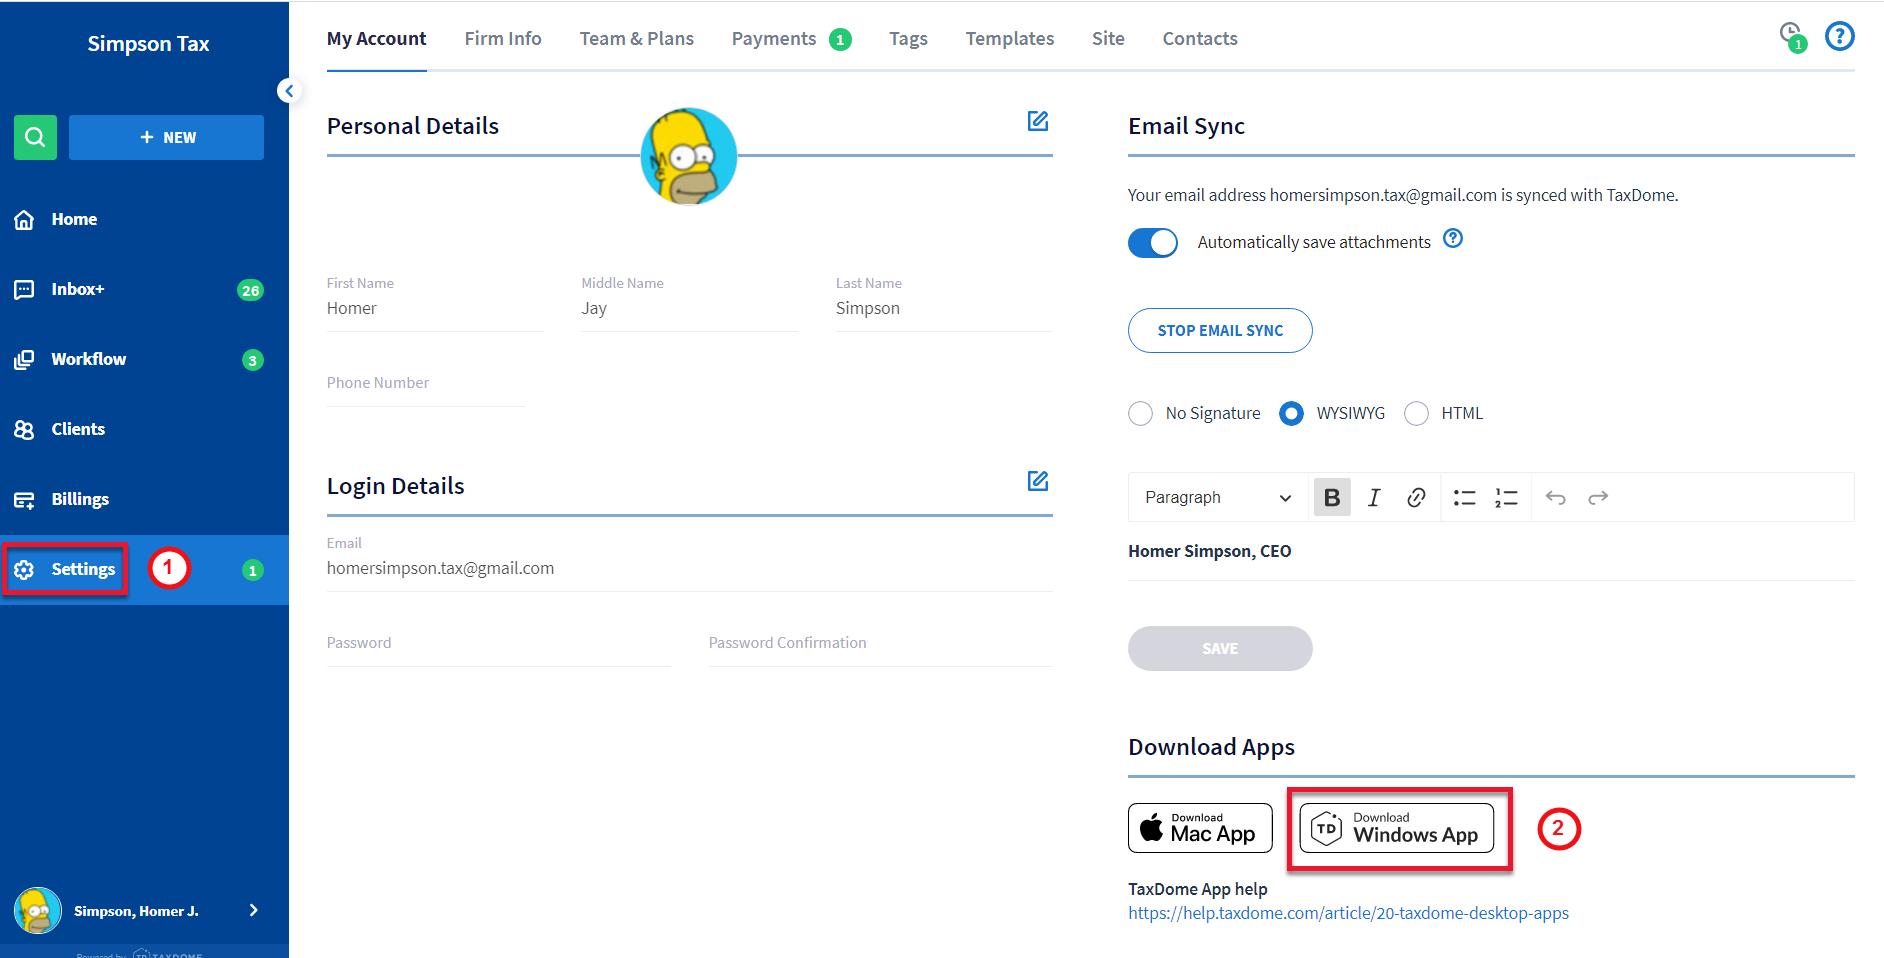Insert a bulleted list in signature

tap(1464, 497)
